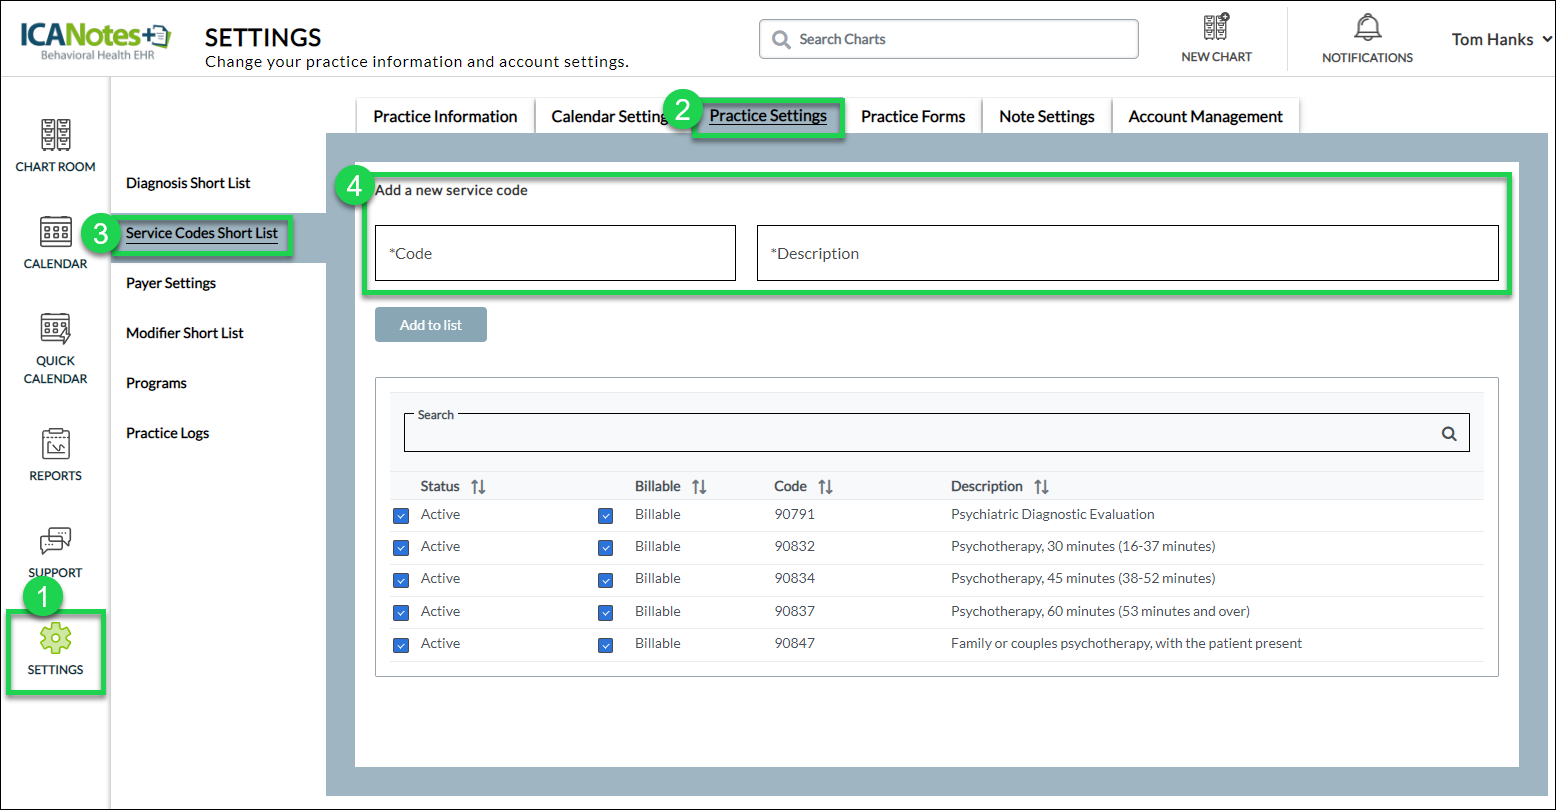The width and height of the screenshot is (1556, 810).
Task: Open the Chart Room sidebar icon
Action: (x=55, y=135)
